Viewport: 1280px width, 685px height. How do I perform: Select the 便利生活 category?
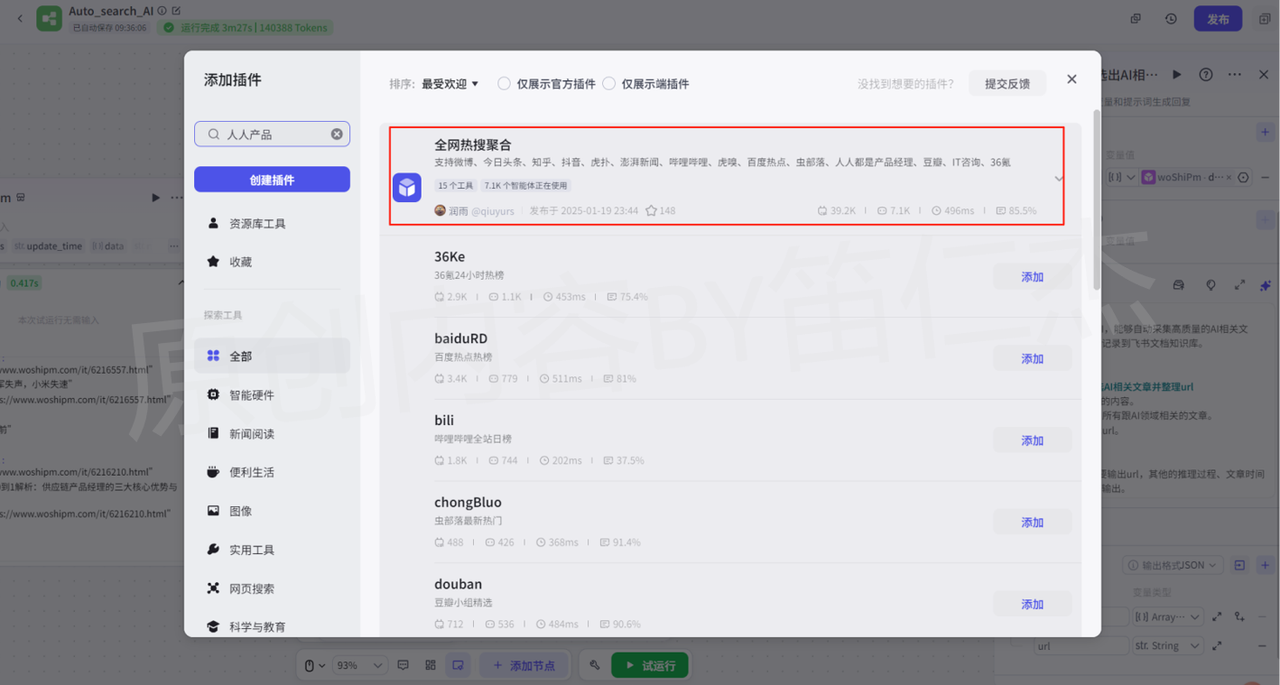272,472
